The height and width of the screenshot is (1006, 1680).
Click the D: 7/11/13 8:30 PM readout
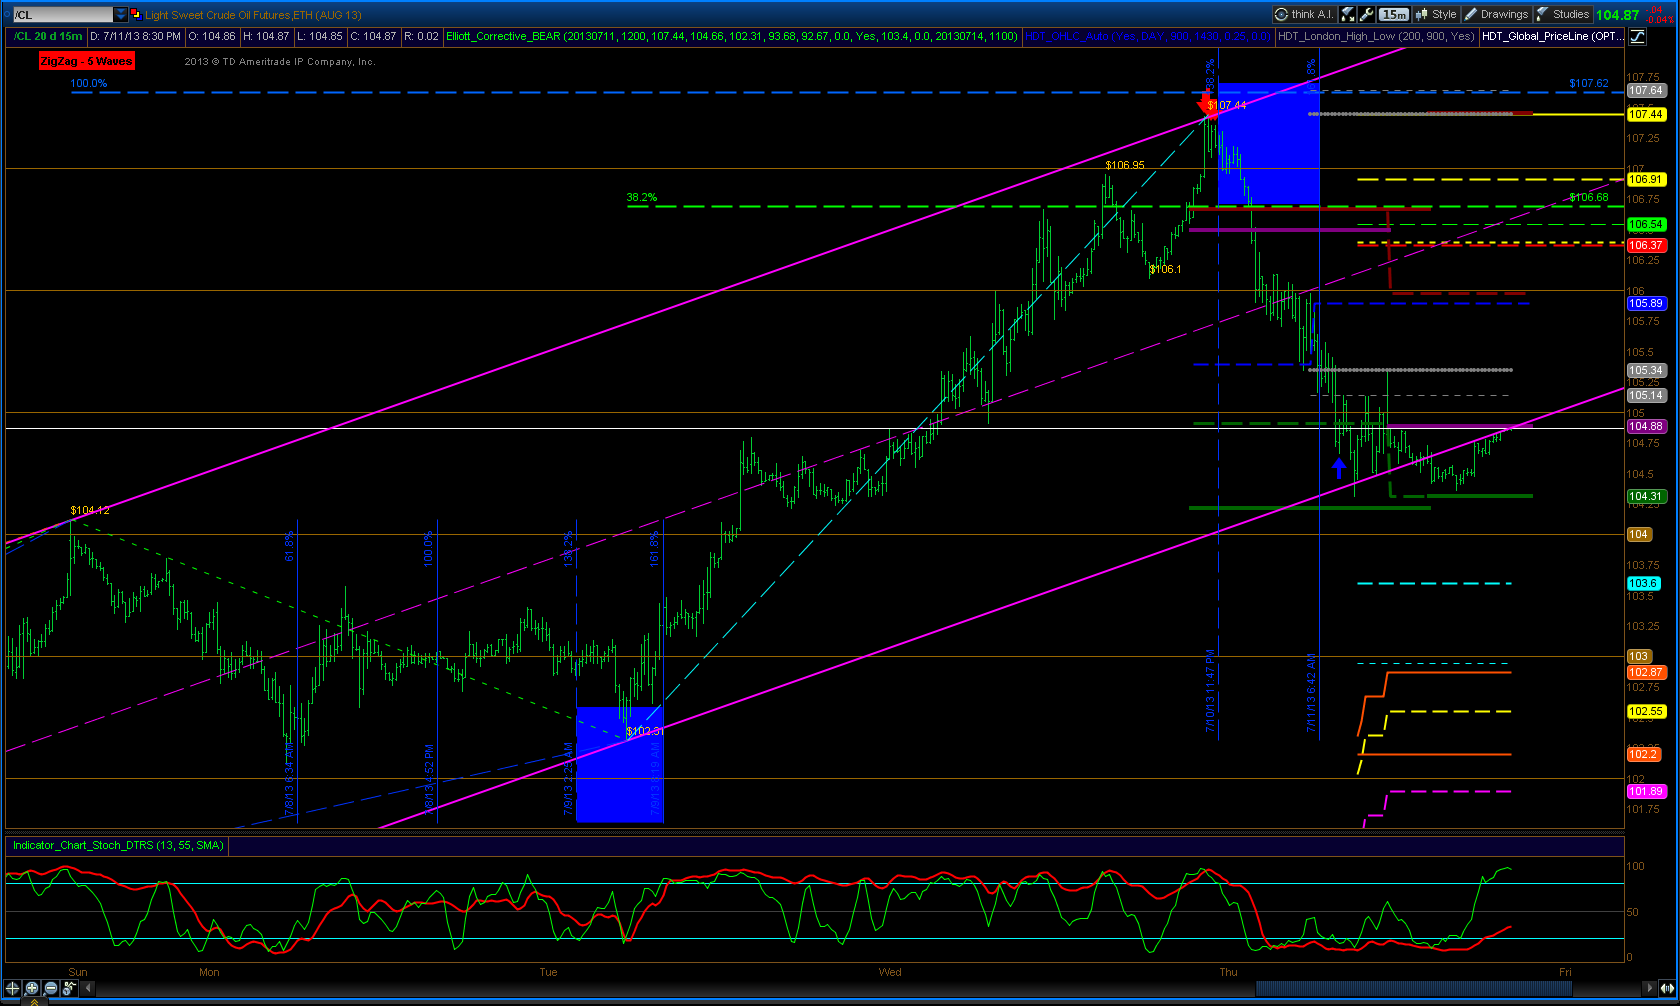(x=136, y=36)
